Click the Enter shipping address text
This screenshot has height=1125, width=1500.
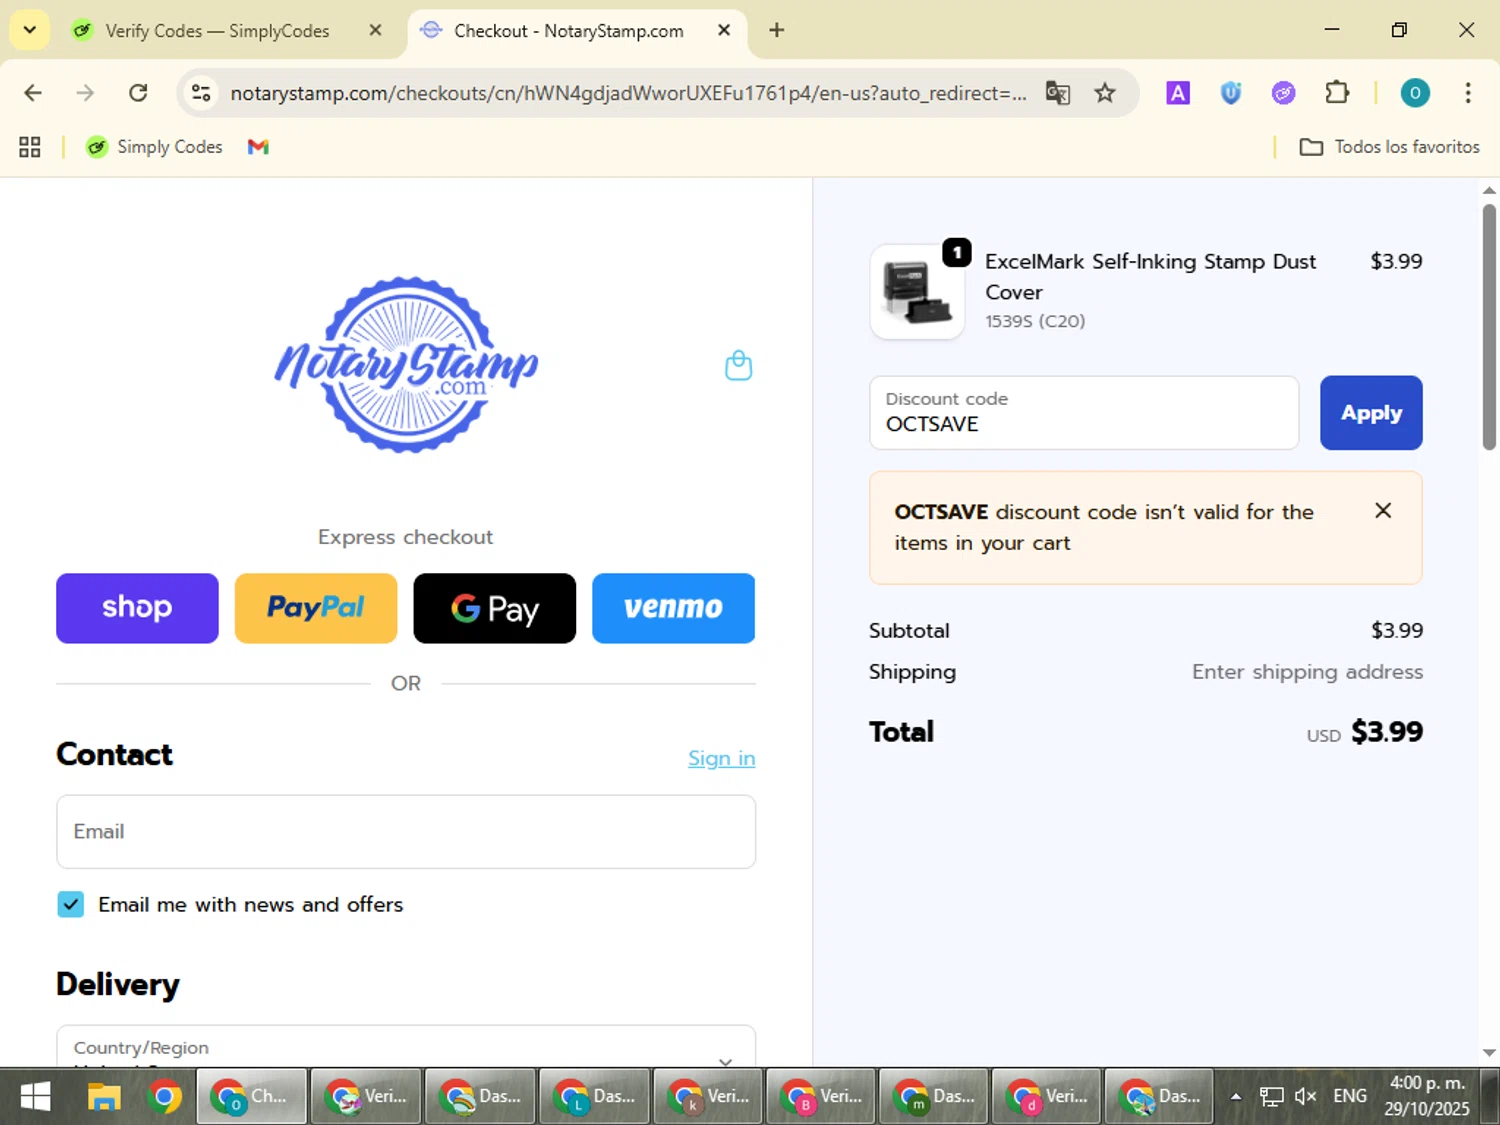coord(1307,672)
